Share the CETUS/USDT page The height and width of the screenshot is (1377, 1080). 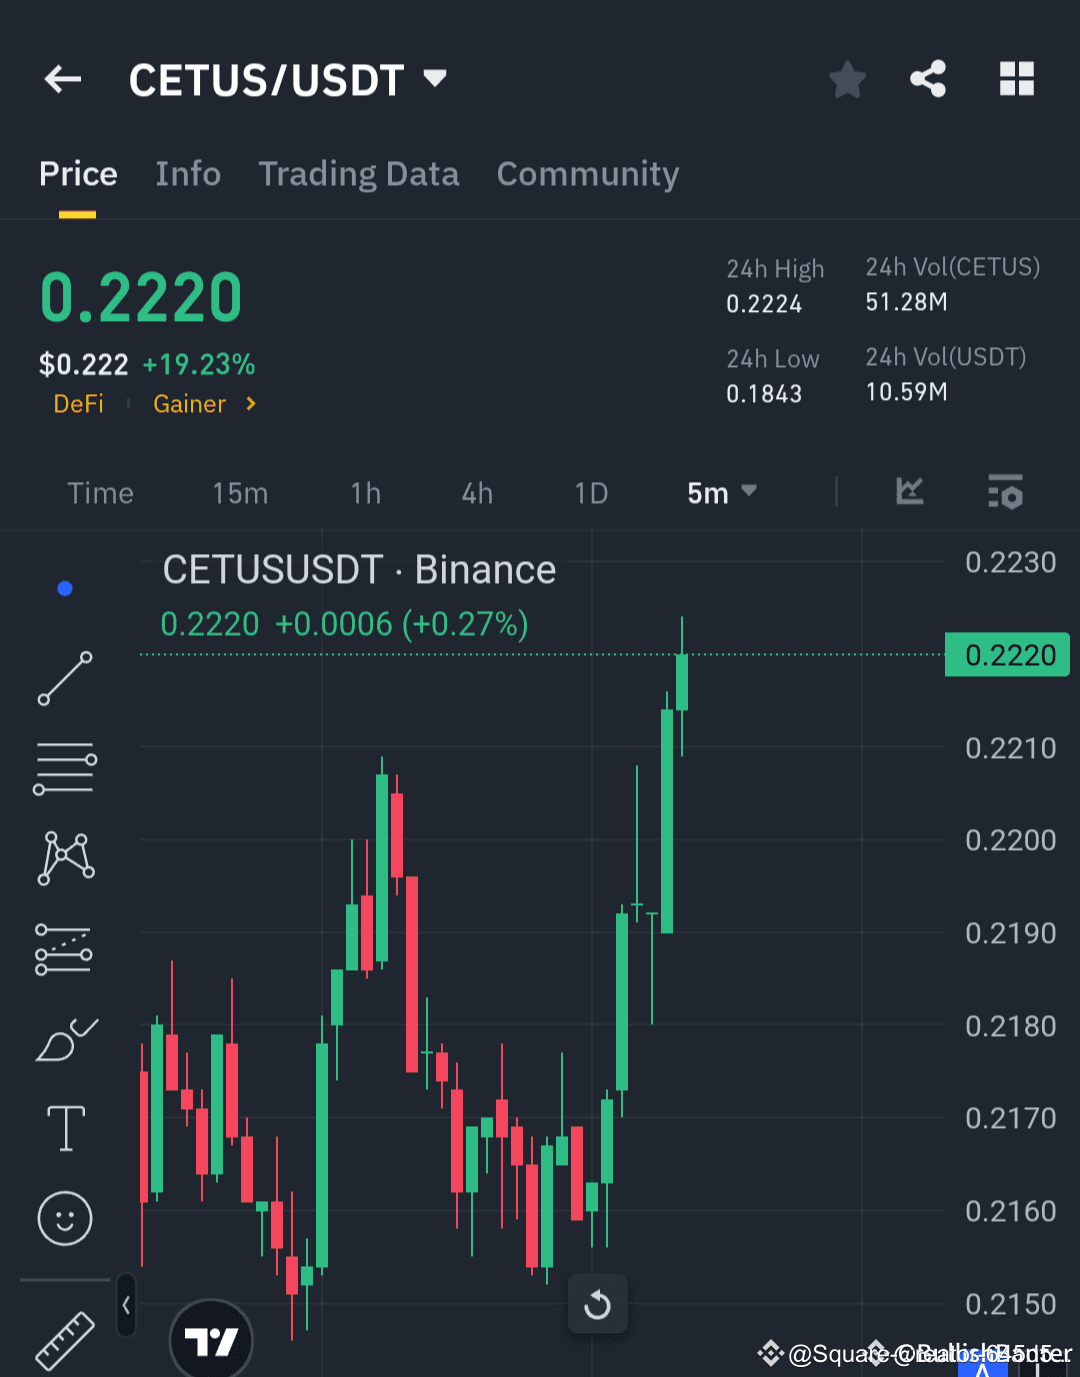coord(928,79)
